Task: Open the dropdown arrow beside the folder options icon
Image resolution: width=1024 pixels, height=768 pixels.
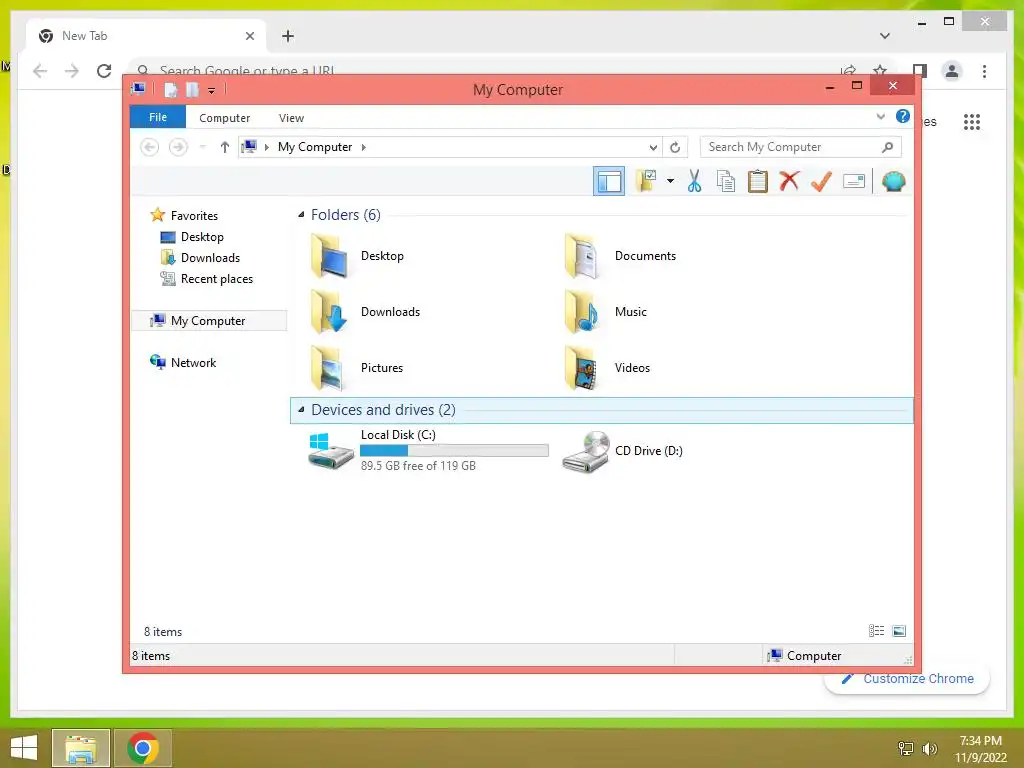Action: pos(670,181)
